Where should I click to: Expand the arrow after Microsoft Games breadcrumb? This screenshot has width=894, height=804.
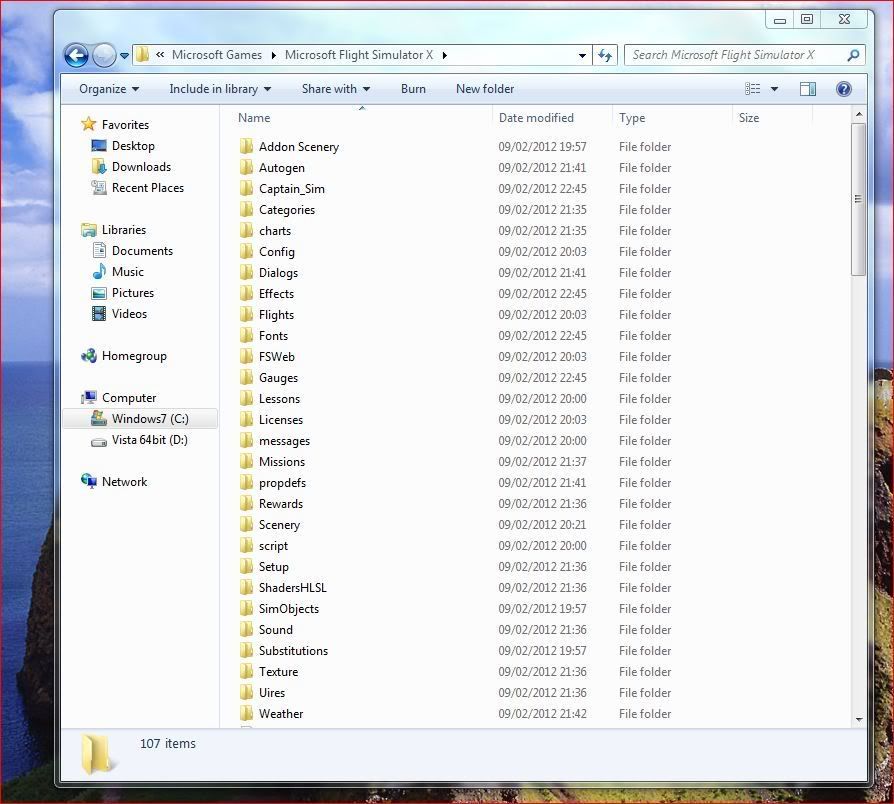click(x=274, y=55)
